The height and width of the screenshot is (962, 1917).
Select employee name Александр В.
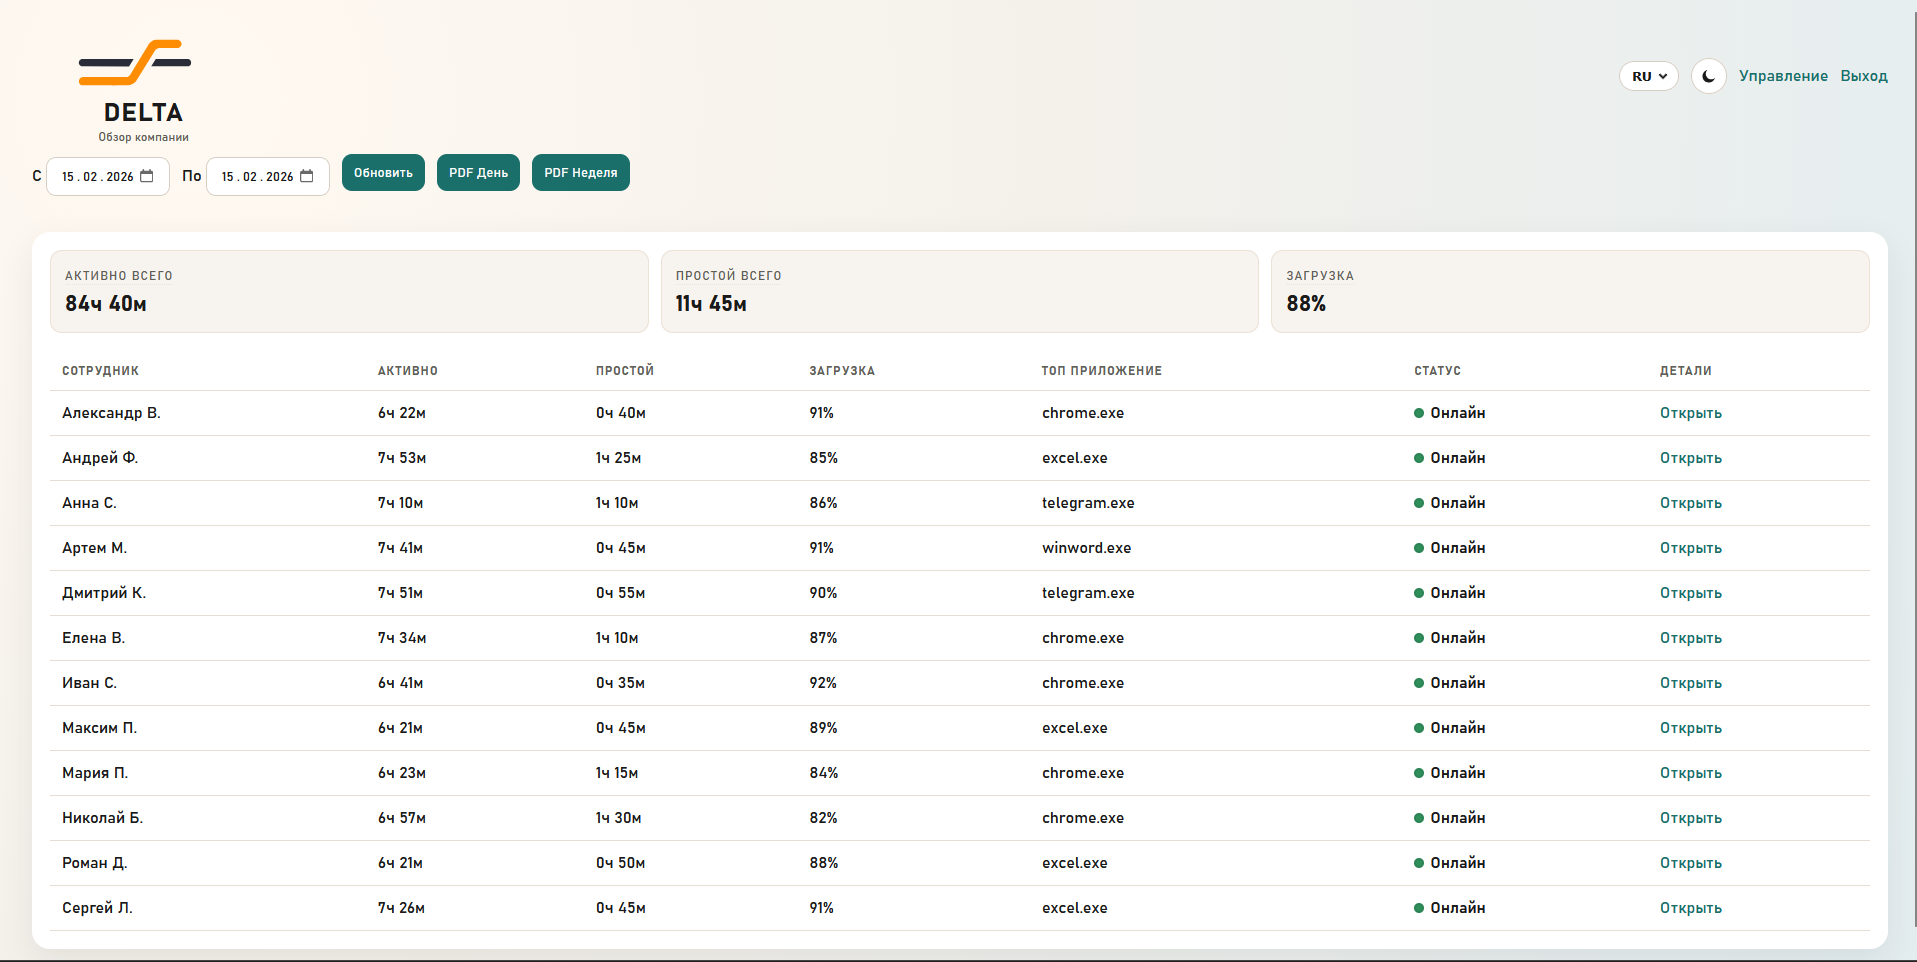coord(111,413)
